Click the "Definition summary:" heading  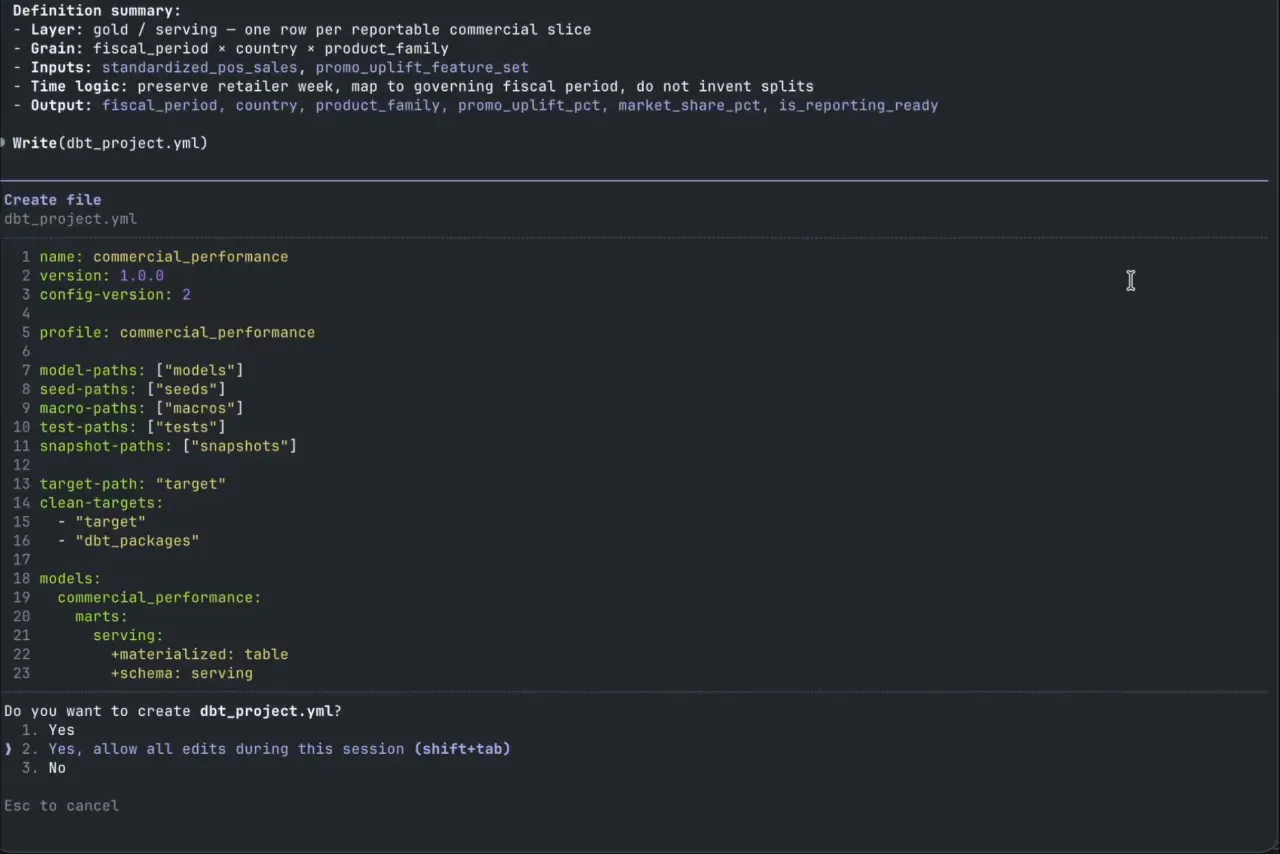(97, 11)
